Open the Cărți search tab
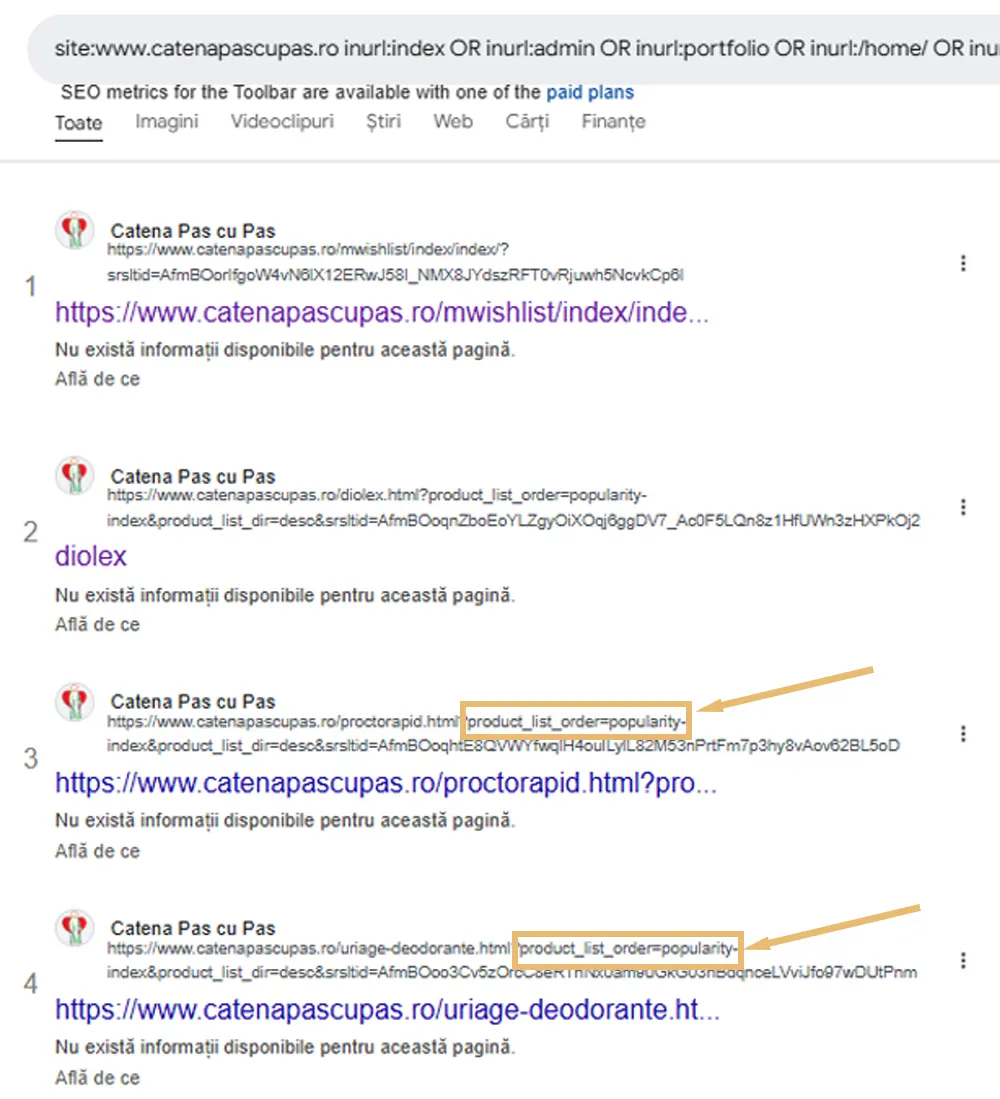Screen dimensions: 1000x1099 (527, 122)
